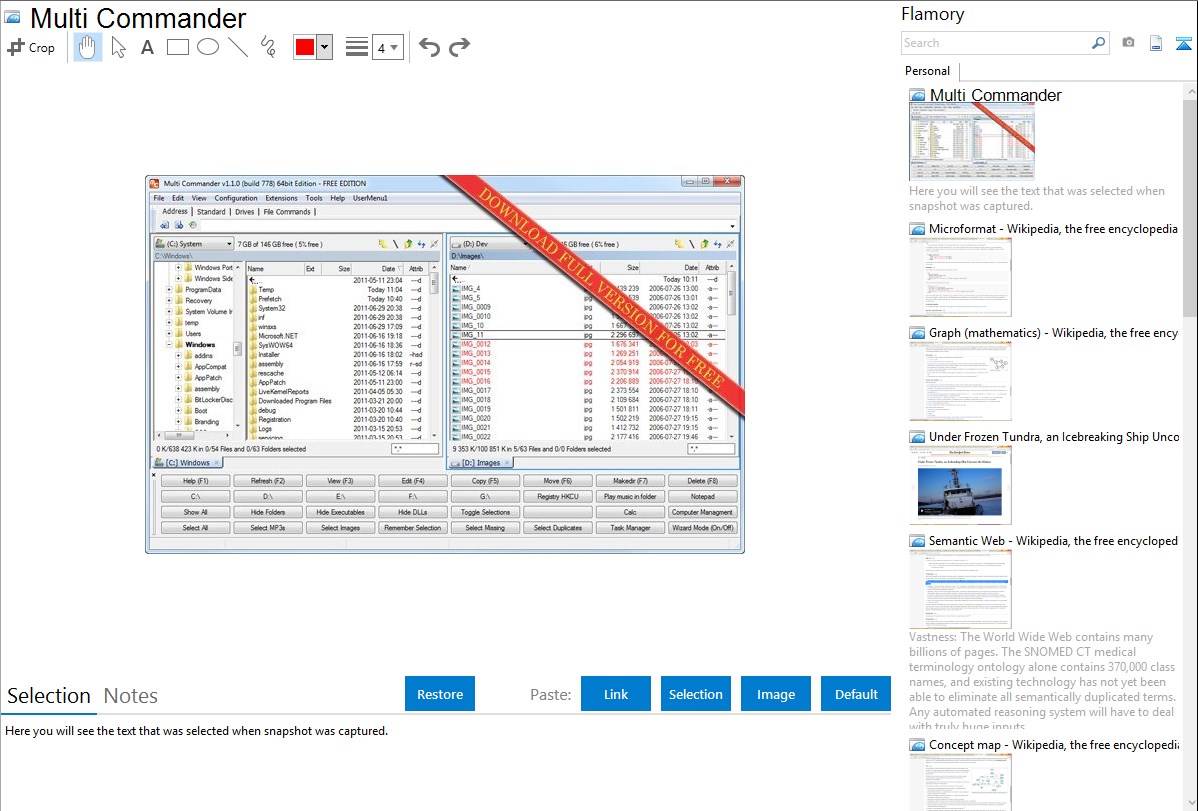Click the snapshot icon beside Graph (mathematics)
The image size is (1198, 811).
(x=917, y=333)
